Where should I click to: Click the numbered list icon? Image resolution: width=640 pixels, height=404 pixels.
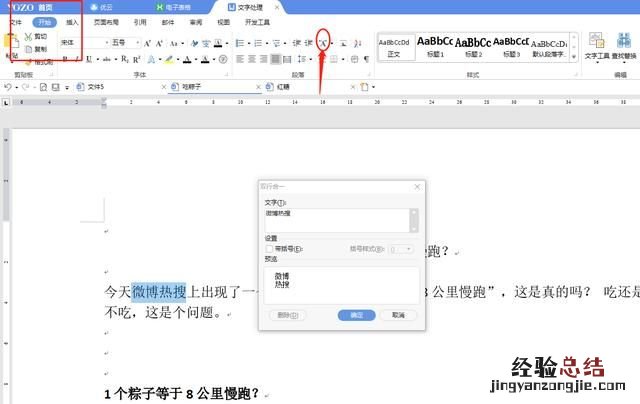[258, 43]
